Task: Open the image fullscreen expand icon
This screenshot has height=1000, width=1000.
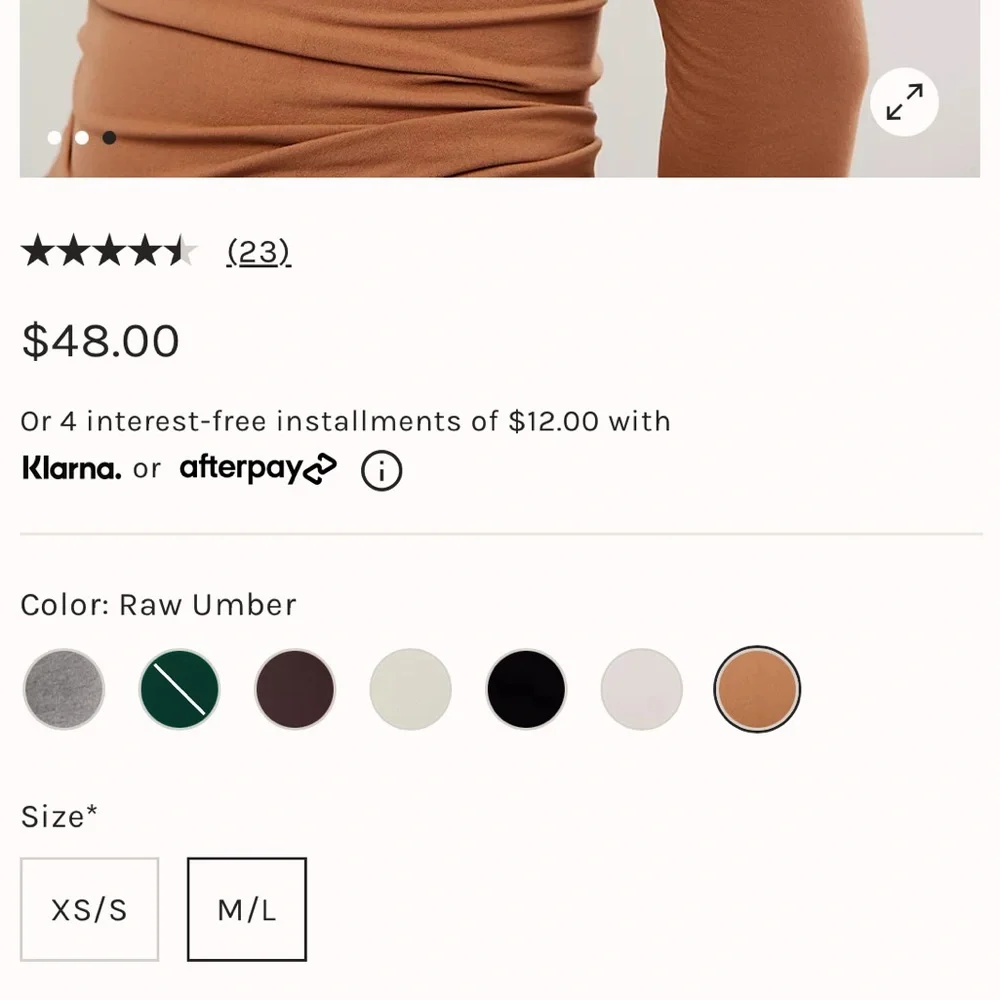Action: pyautogui.click(x=903, y=101)
